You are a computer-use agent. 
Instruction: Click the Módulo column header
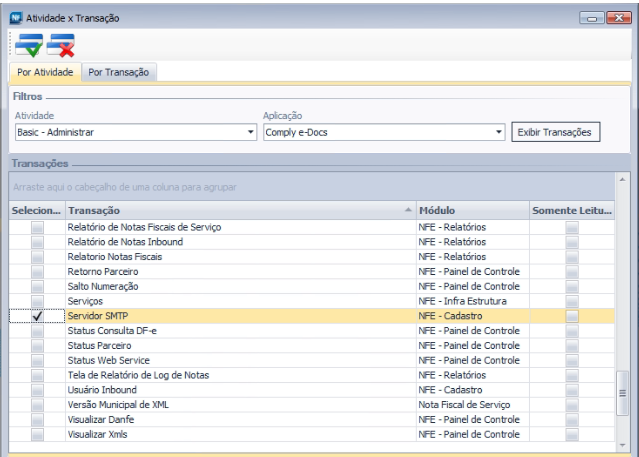pos(470,211)
